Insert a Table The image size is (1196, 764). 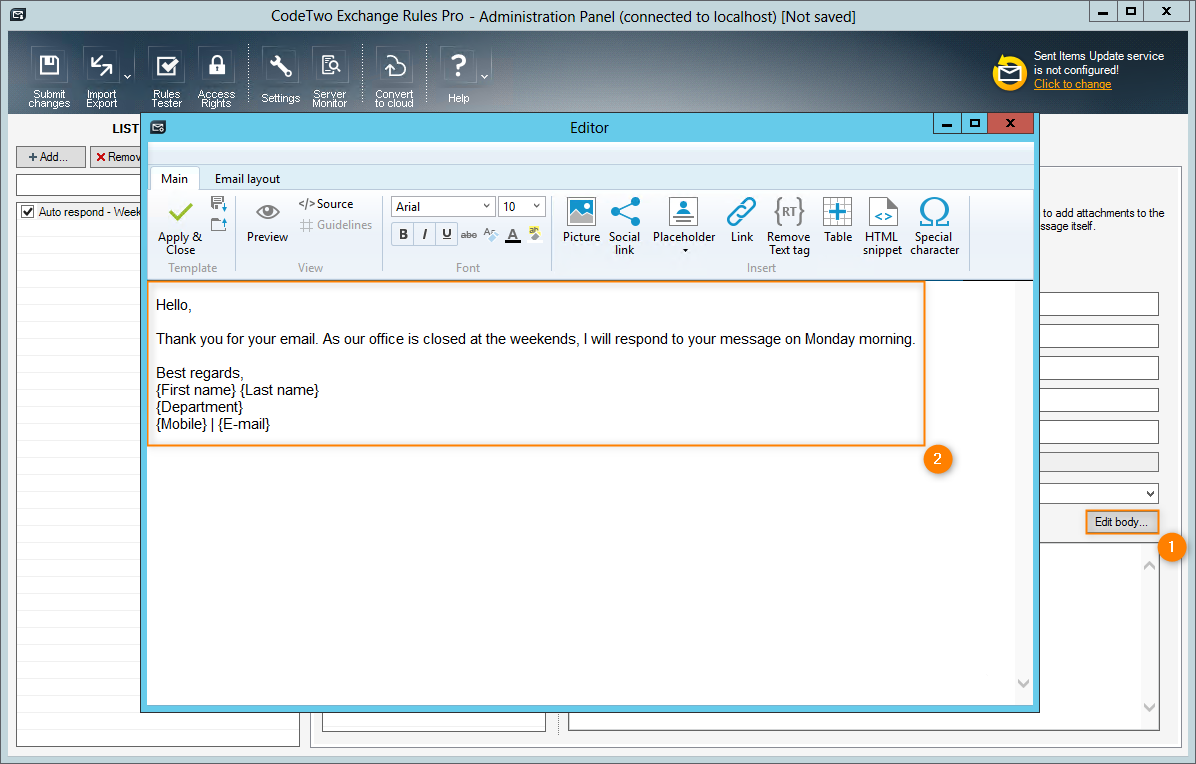click(838, 220)
